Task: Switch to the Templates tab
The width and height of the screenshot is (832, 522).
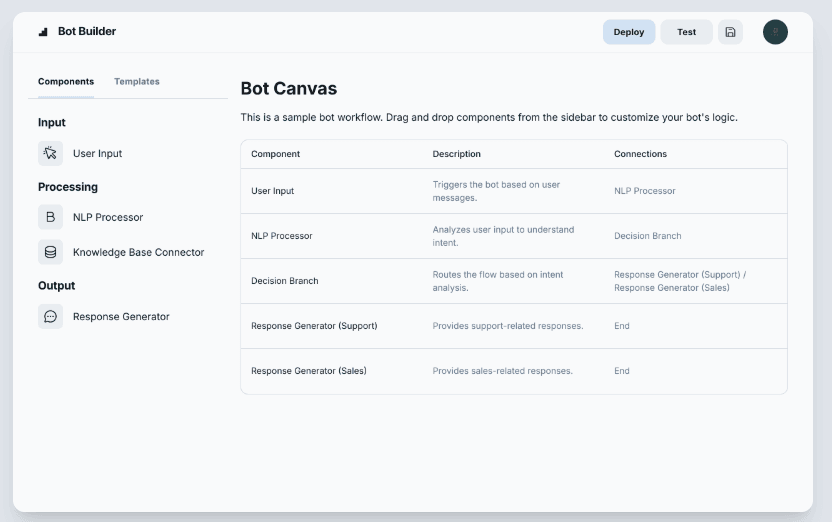Action: (137, 82)
